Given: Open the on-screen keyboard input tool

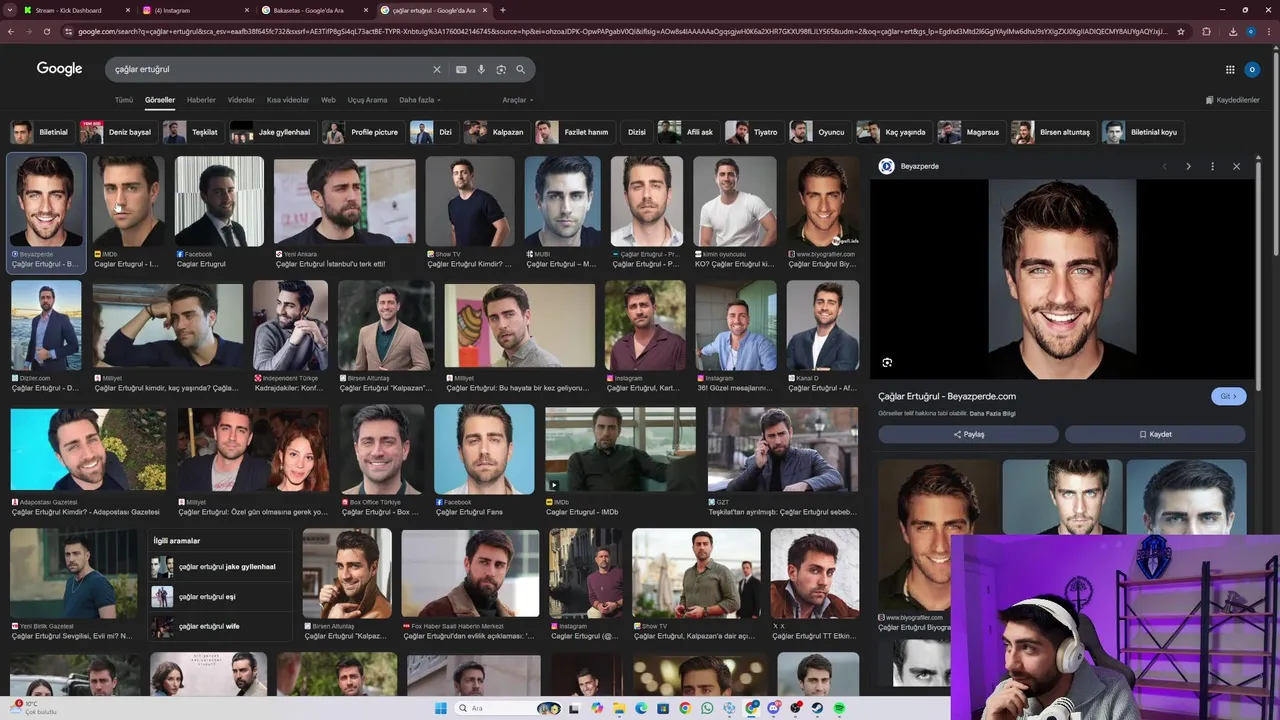Looking at the screenshot, I should (x=461, y=70).
